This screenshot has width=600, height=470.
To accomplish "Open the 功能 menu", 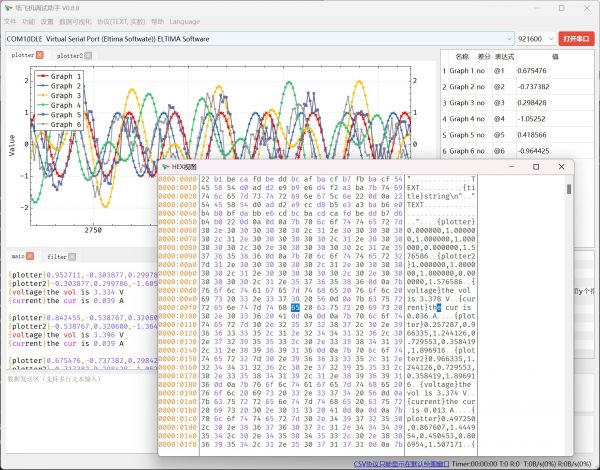I will pos(29,21).
